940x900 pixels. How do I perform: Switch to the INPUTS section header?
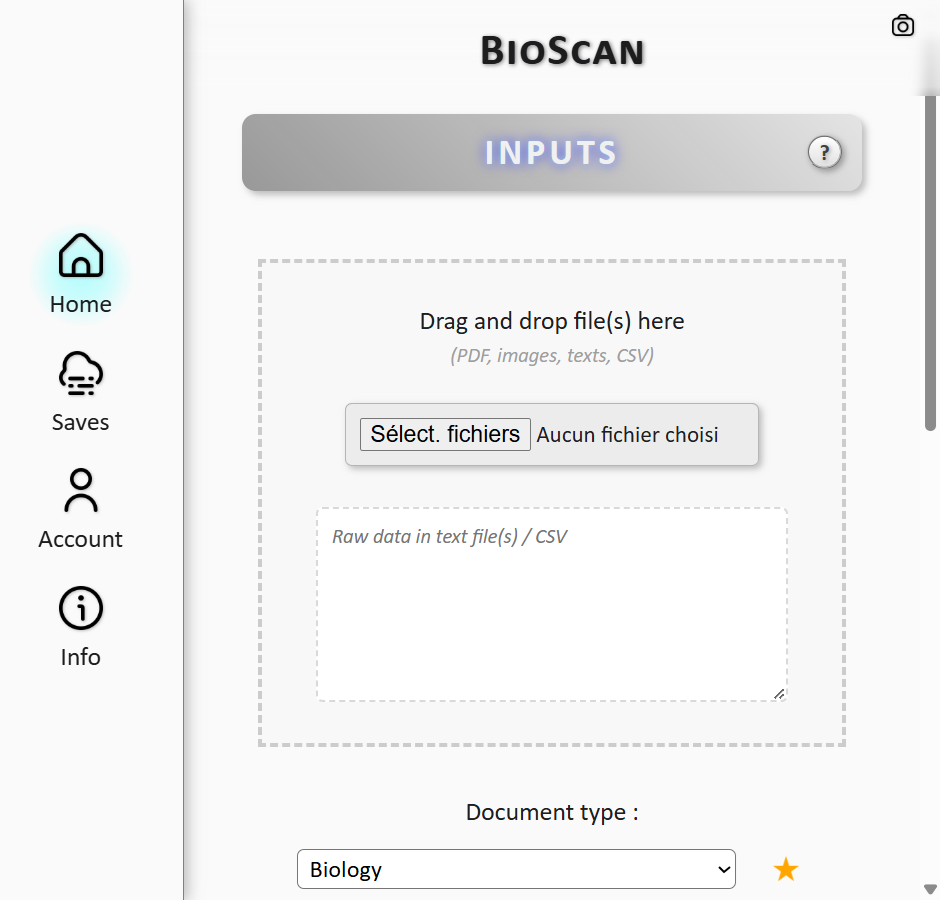[x=550, y=153]
